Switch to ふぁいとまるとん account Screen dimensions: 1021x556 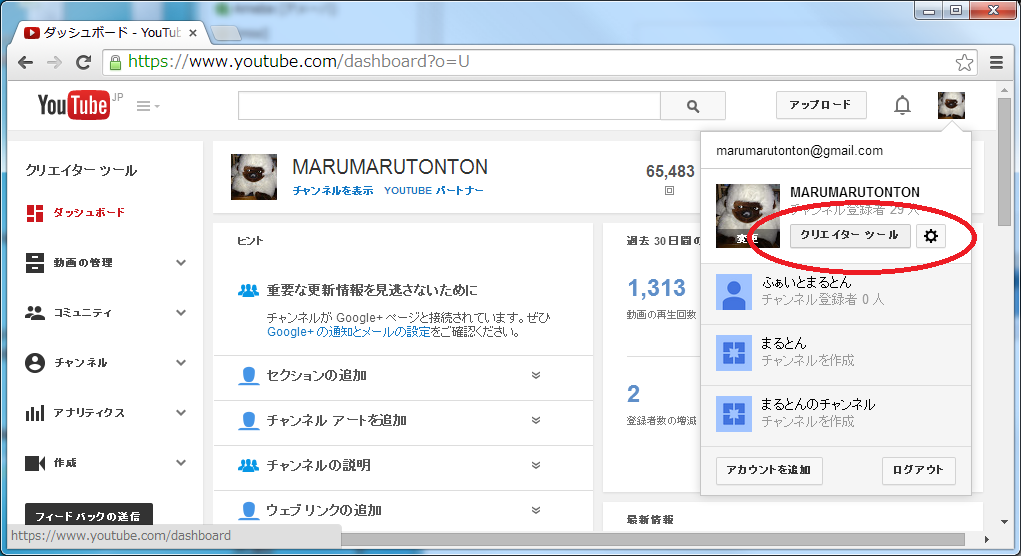[x=836, y=292]
